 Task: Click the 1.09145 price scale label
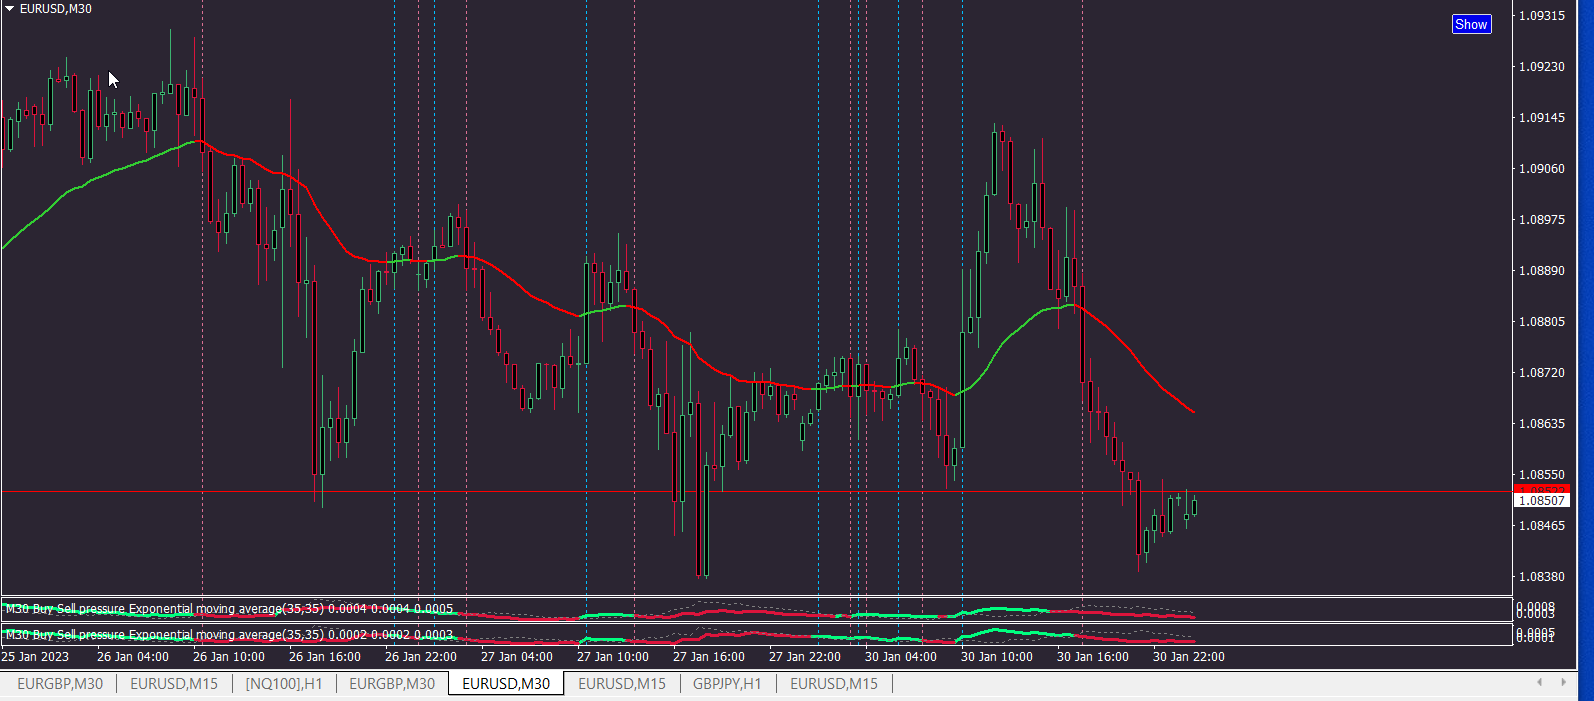coord(1542,118)
